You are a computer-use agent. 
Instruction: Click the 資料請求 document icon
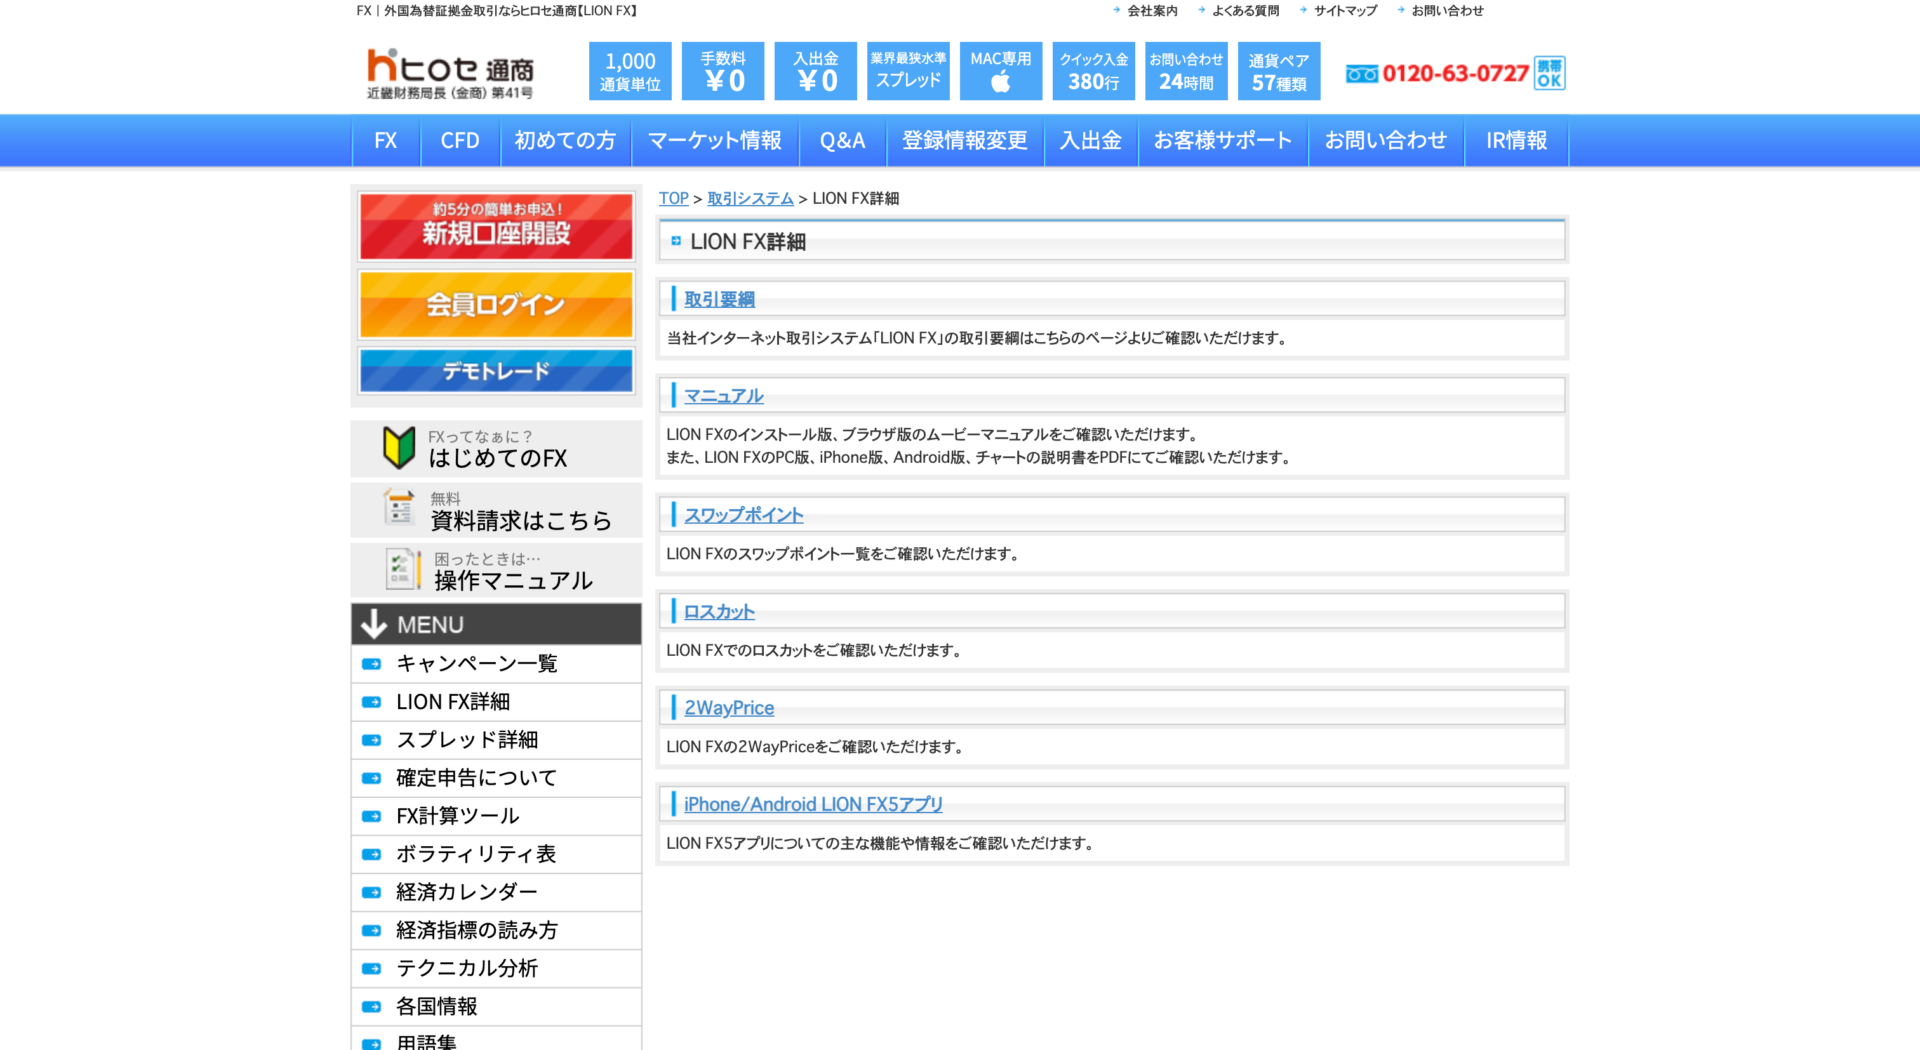pos(399,508)
